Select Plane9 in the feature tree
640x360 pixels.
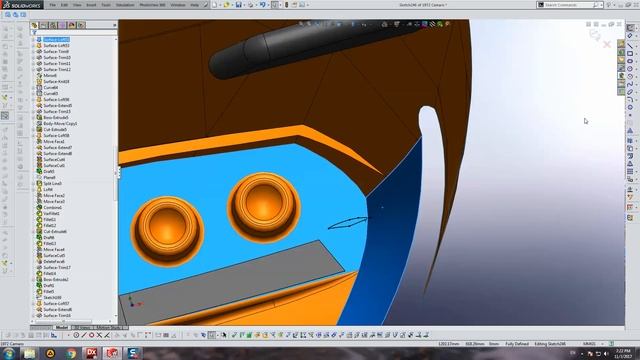pyautogui.click(x=49, y=178)
